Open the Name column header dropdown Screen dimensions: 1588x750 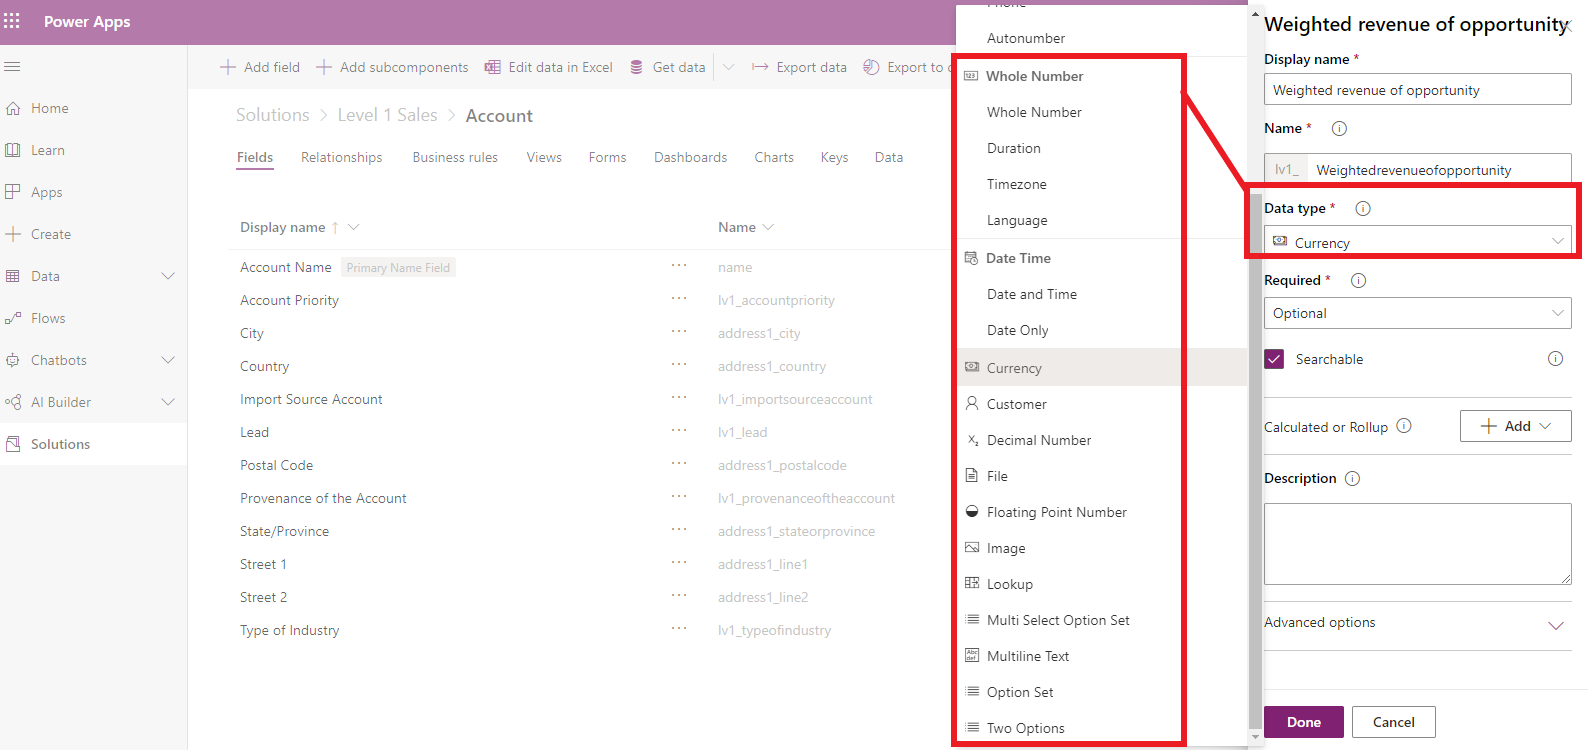pos(768,227)
